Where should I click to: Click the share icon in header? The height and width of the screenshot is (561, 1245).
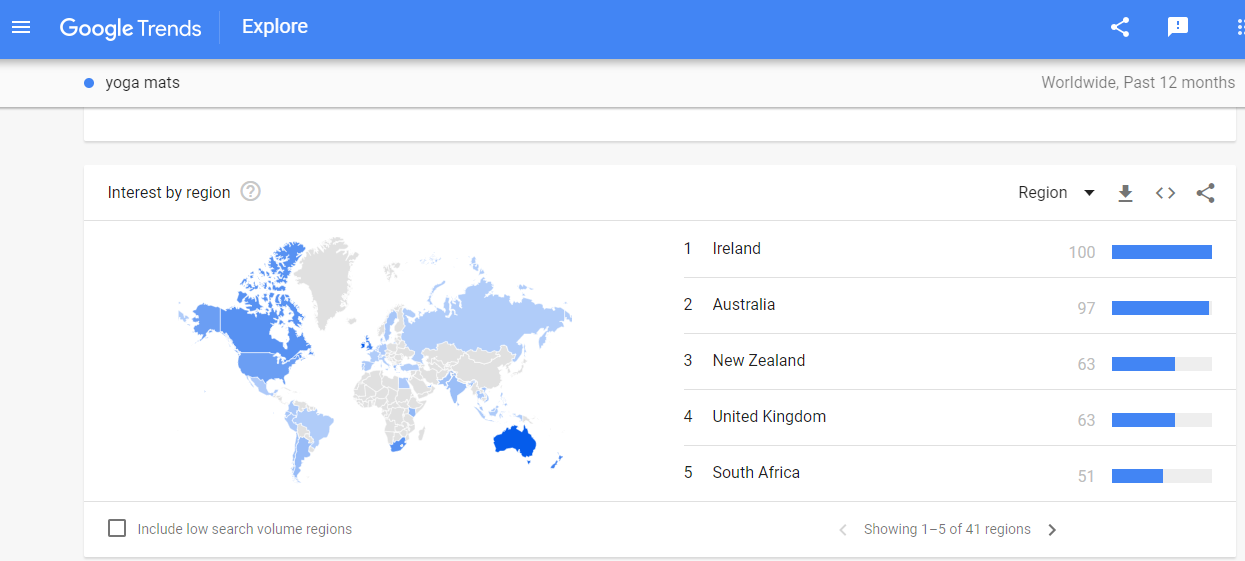click(x=1120, y=27)
